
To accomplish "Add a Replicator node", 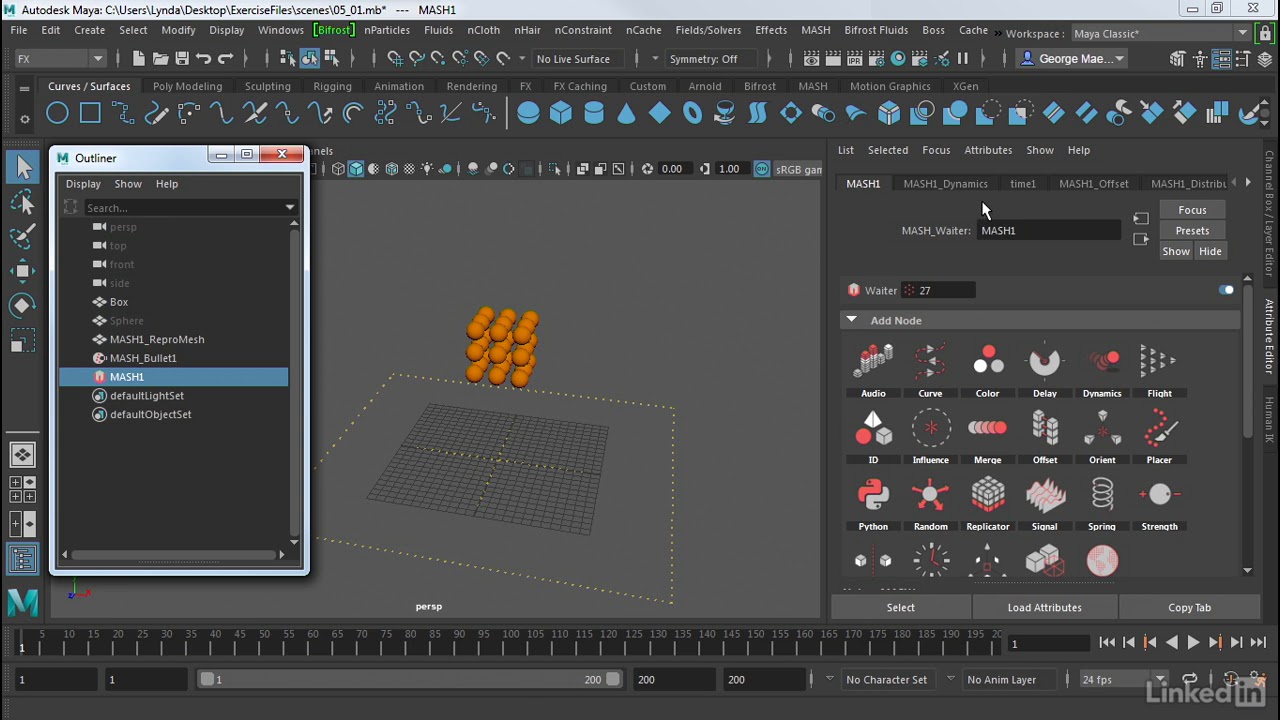I will click(987, 495).
